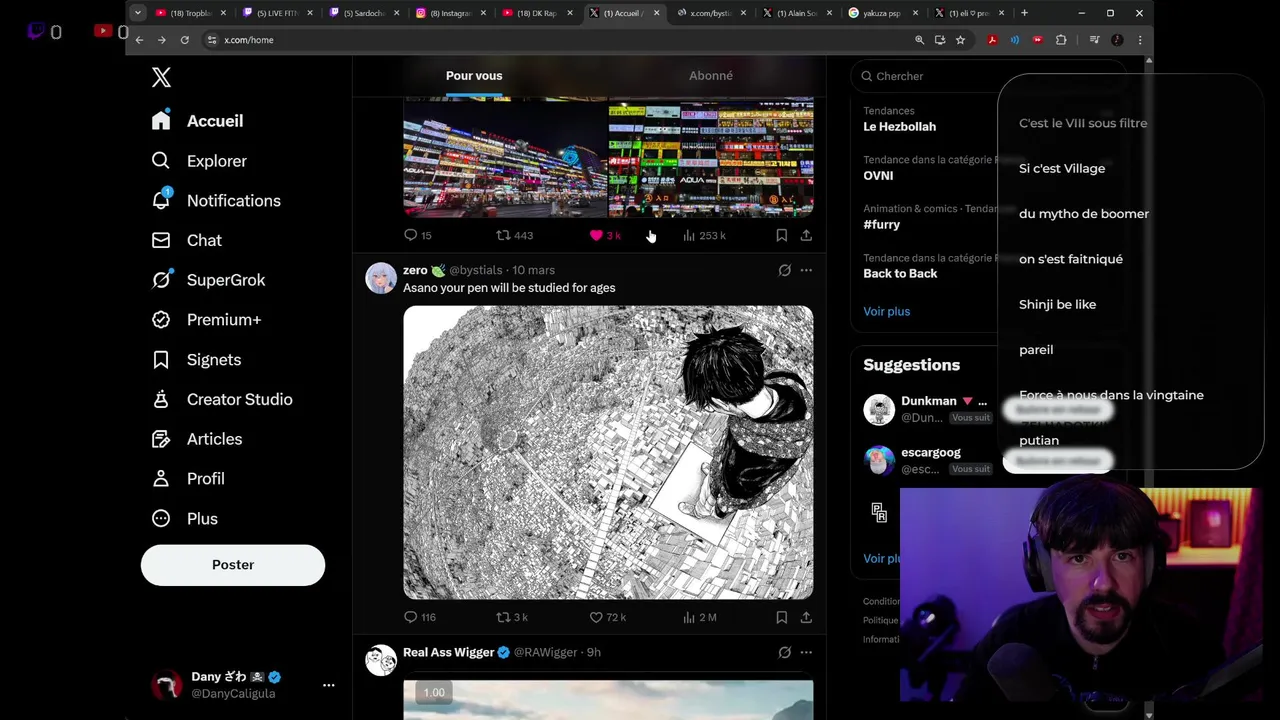Switch to the Instagram browser tab
The width and height of the screenshot is (1280, 720).
pos(450,13)
